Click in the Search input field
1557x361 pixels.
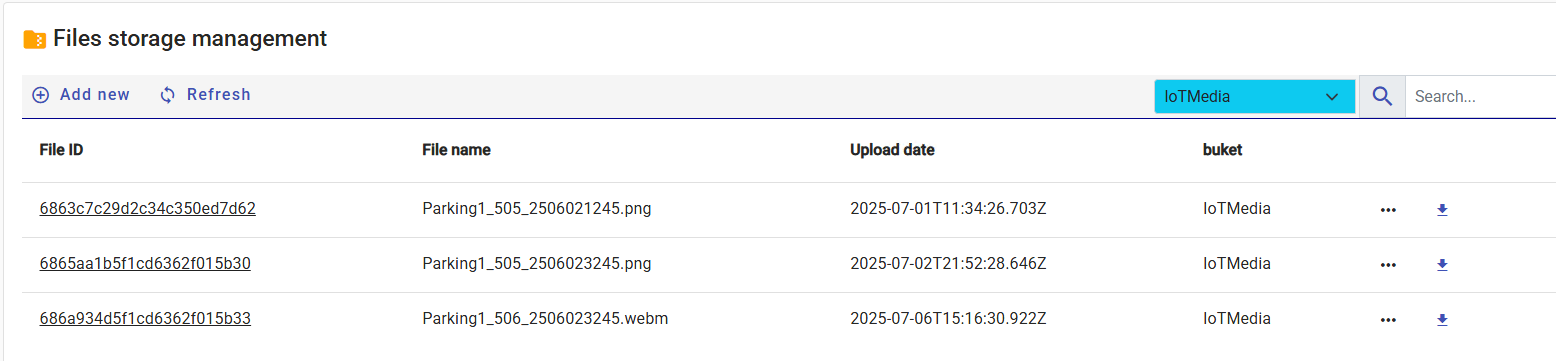(x=1481, y=97)
